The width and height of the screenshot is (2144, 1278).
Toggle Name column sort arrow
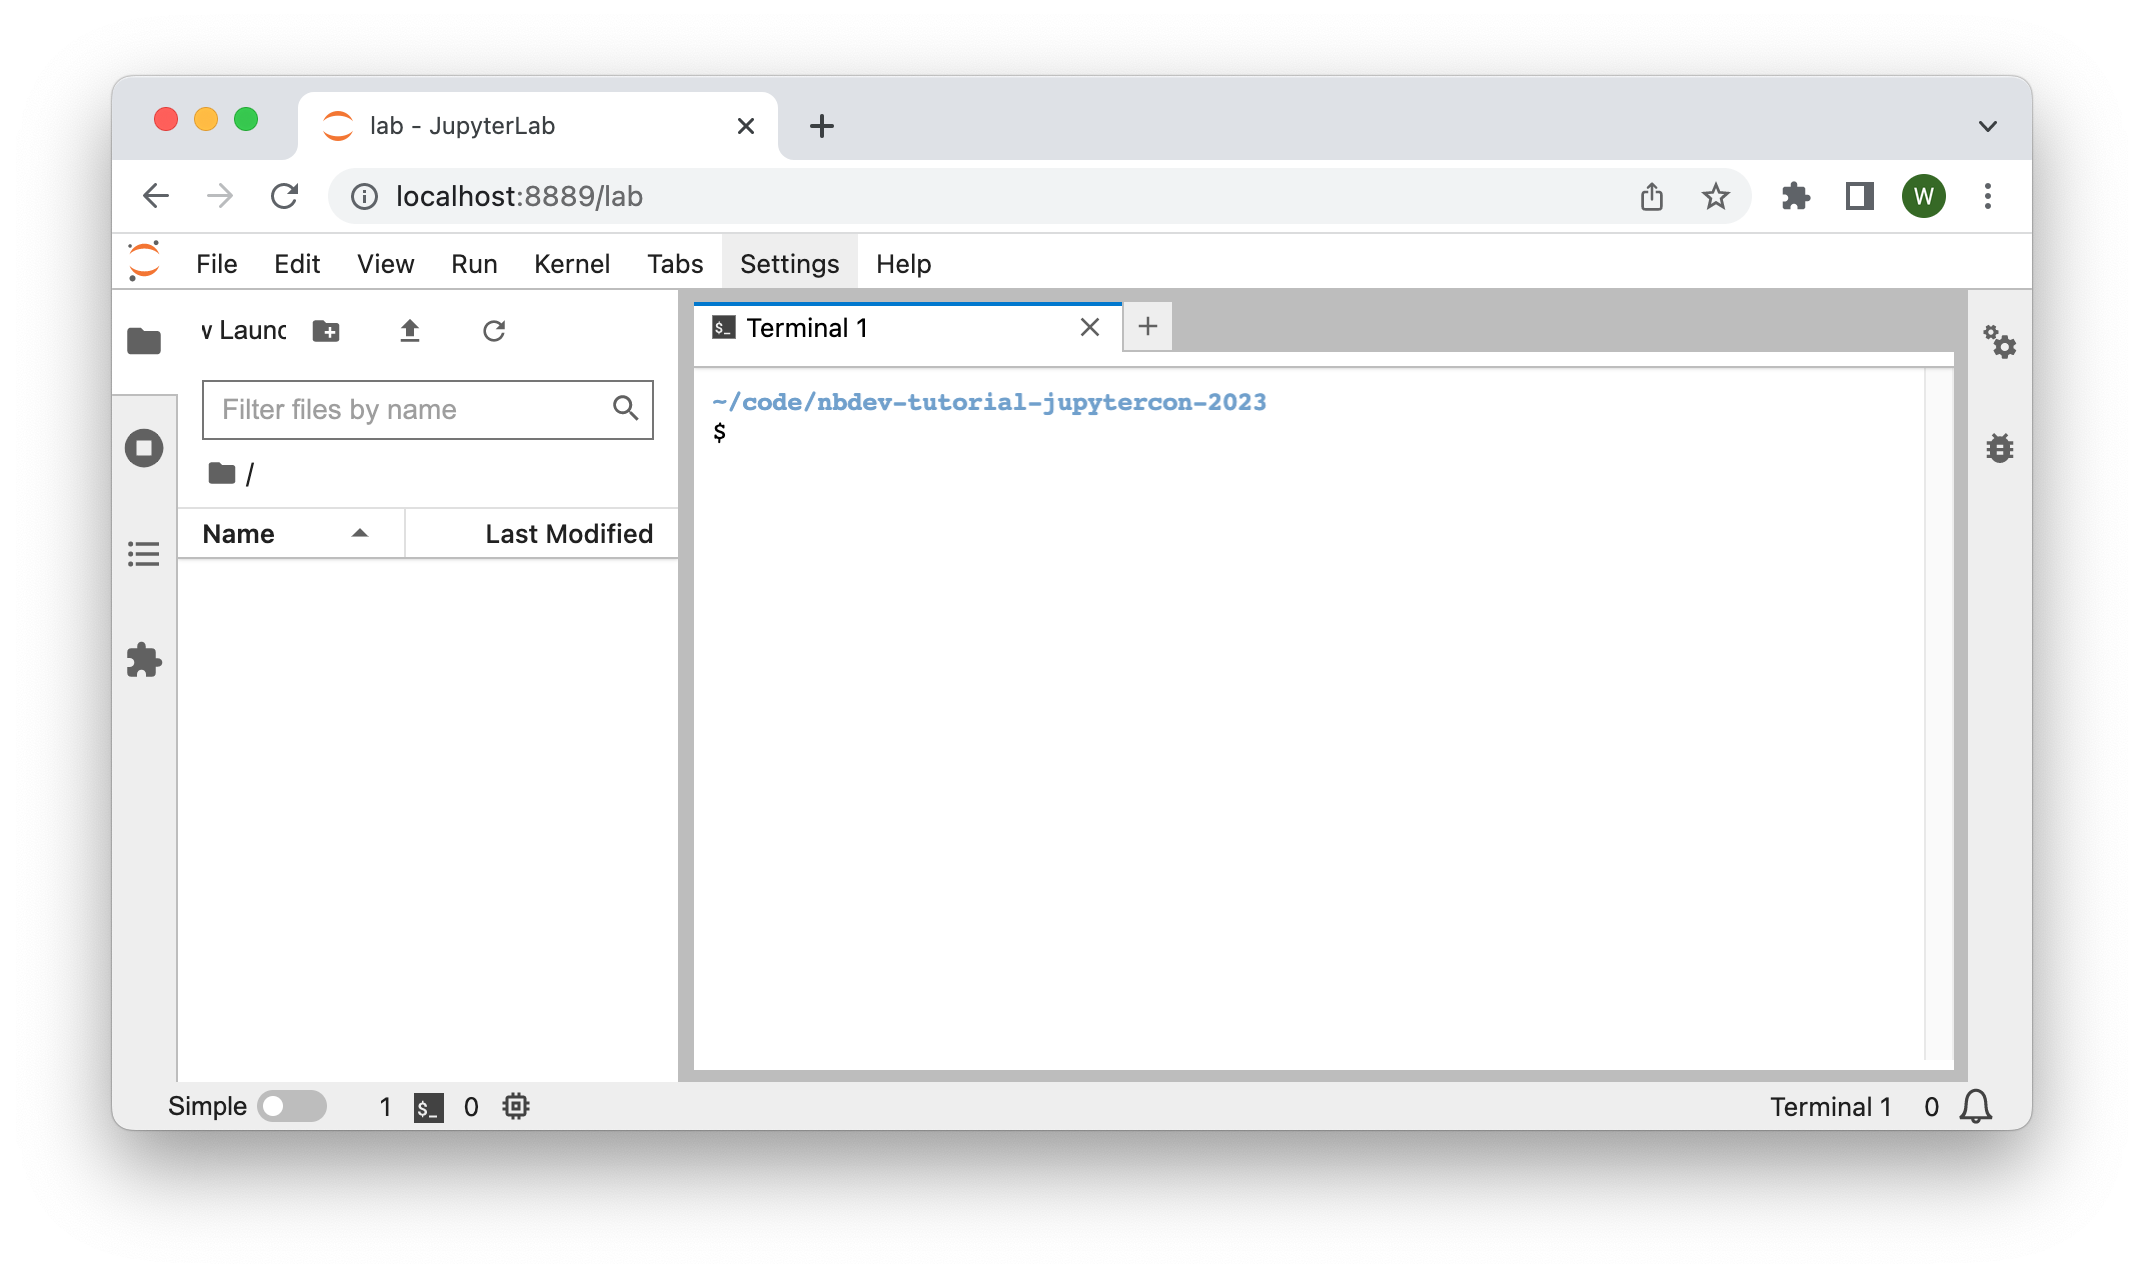pos(360,534)
